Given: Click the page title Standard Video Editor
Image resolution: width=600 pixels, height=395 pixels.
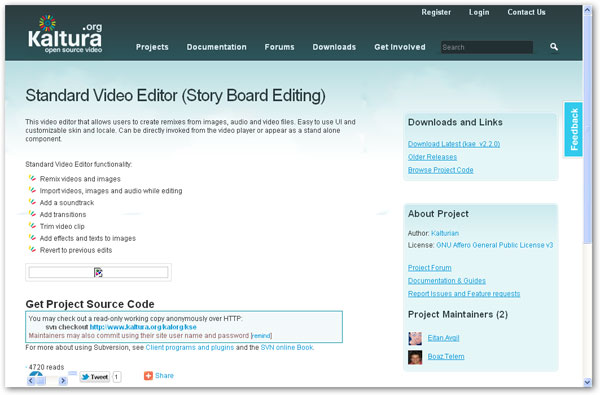Looking at the screenshot, I should tap(176, 96).
